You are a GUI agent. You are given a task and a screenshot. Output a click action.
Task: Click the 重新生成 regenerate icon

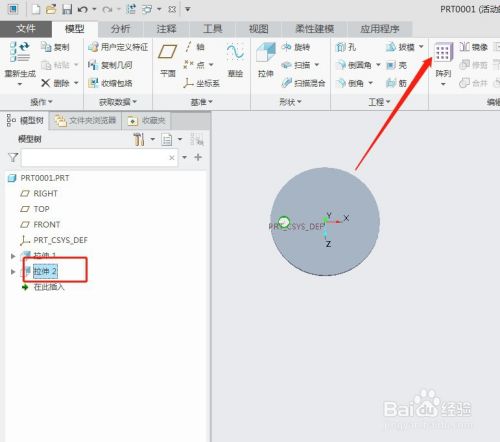(20, 52)
